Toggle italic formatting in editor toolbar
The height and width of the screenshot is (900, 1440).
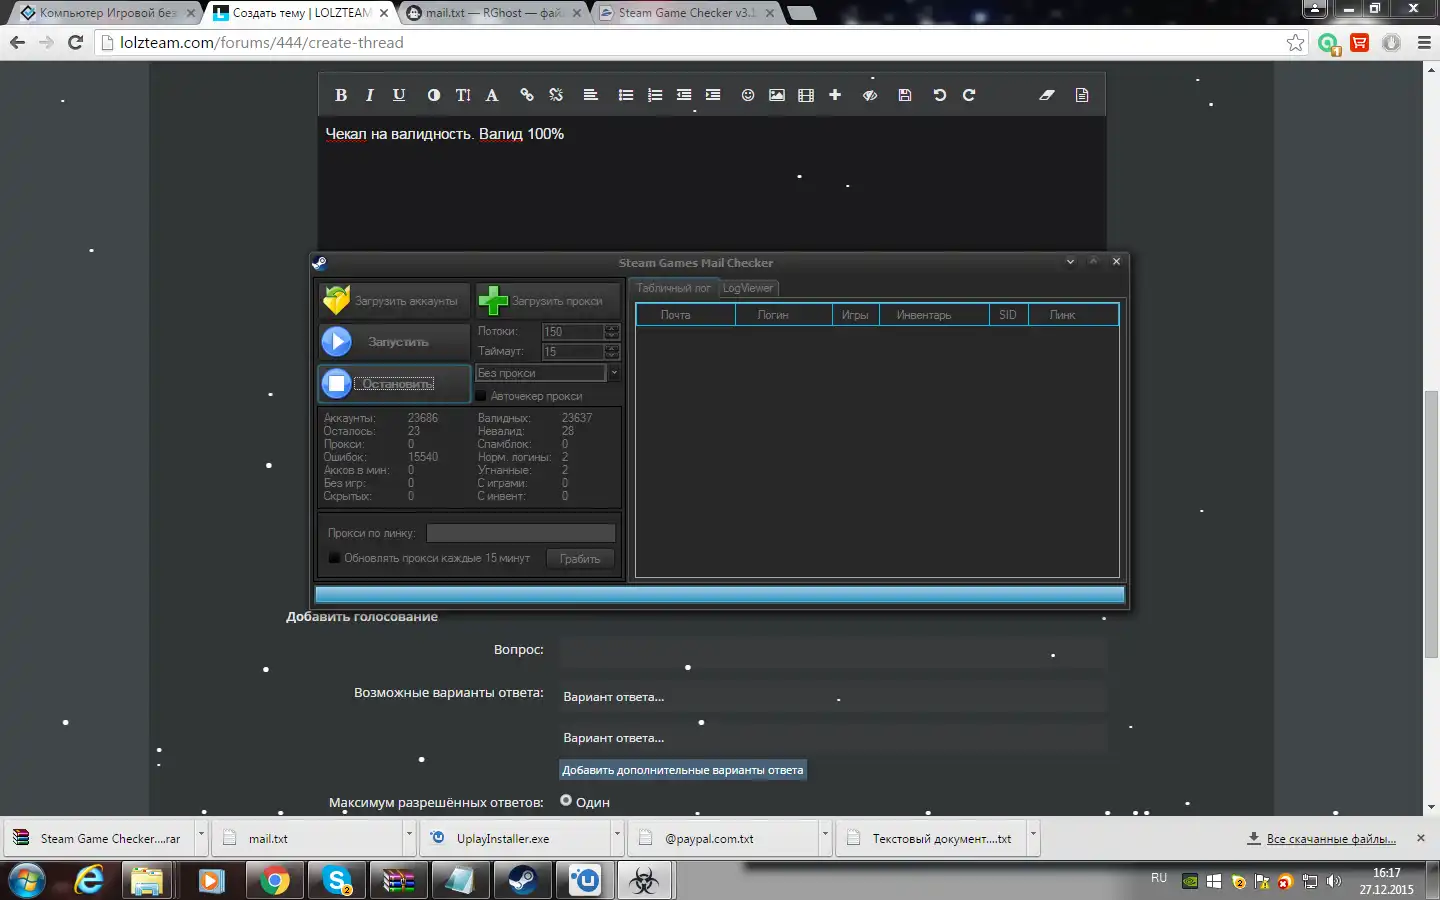pos(370,95)
